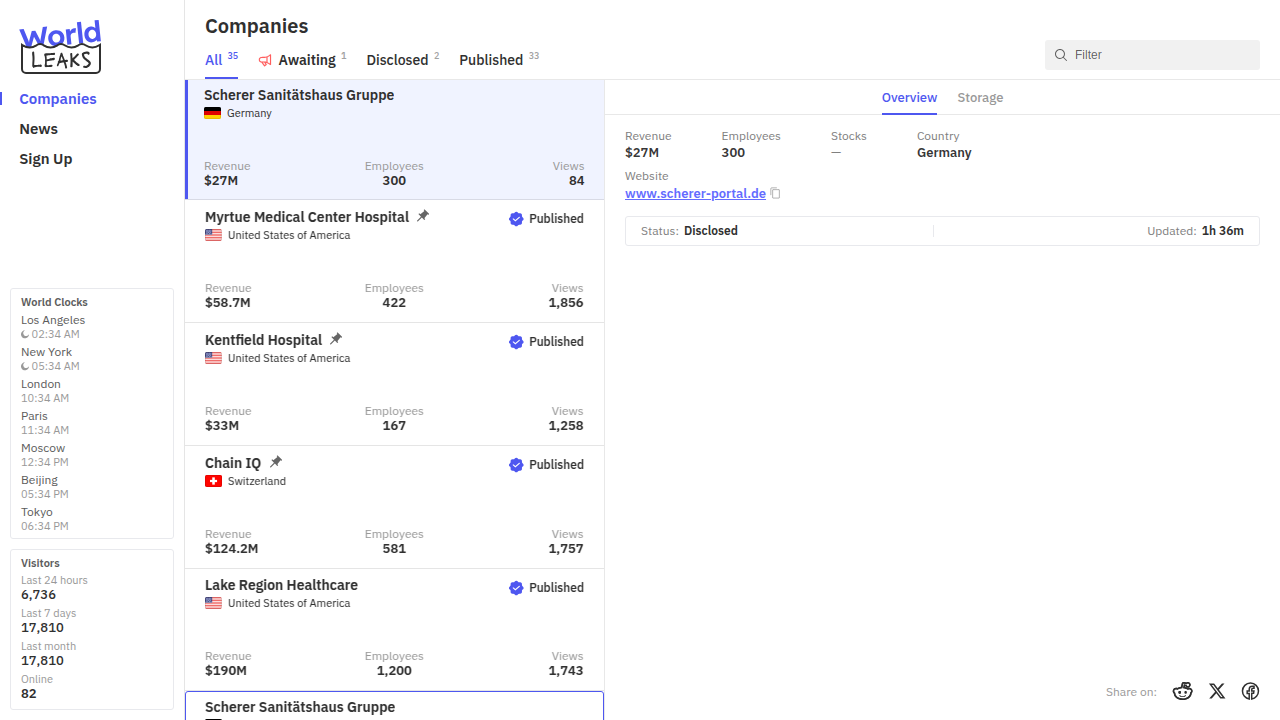The width and height of the screenshot is (1280, 720).
Task: Click pin icon next to Chain IQ
Action: click(x=276, y=462)
